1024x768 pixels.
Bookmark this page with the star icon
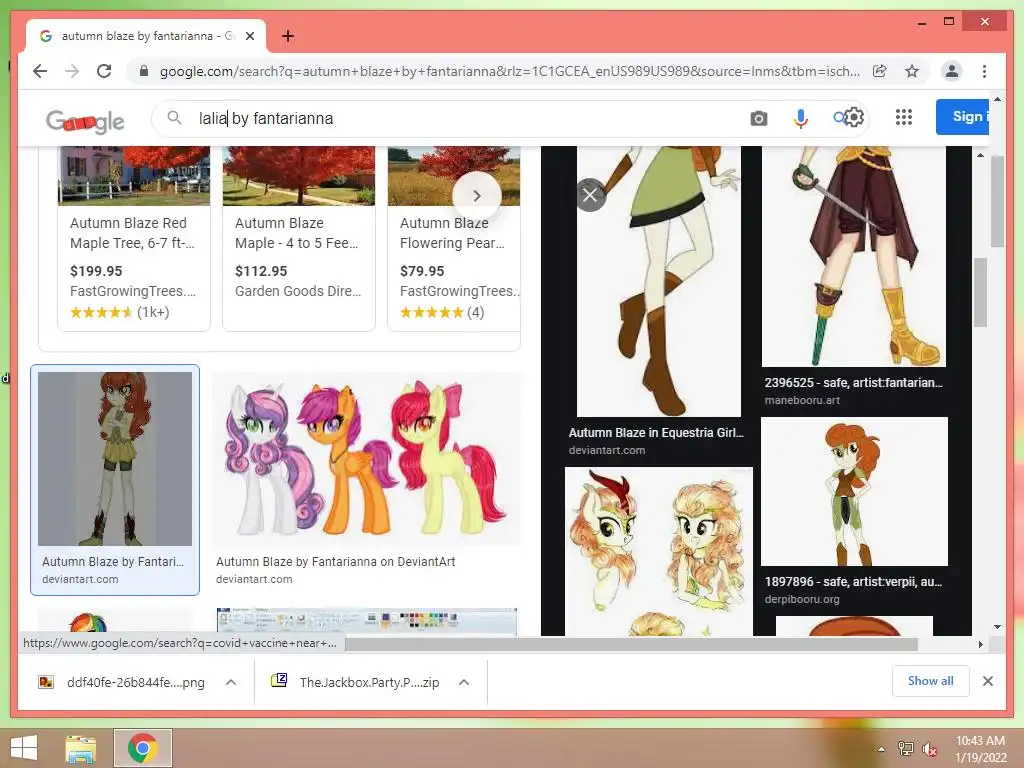[x=912, y=71]
